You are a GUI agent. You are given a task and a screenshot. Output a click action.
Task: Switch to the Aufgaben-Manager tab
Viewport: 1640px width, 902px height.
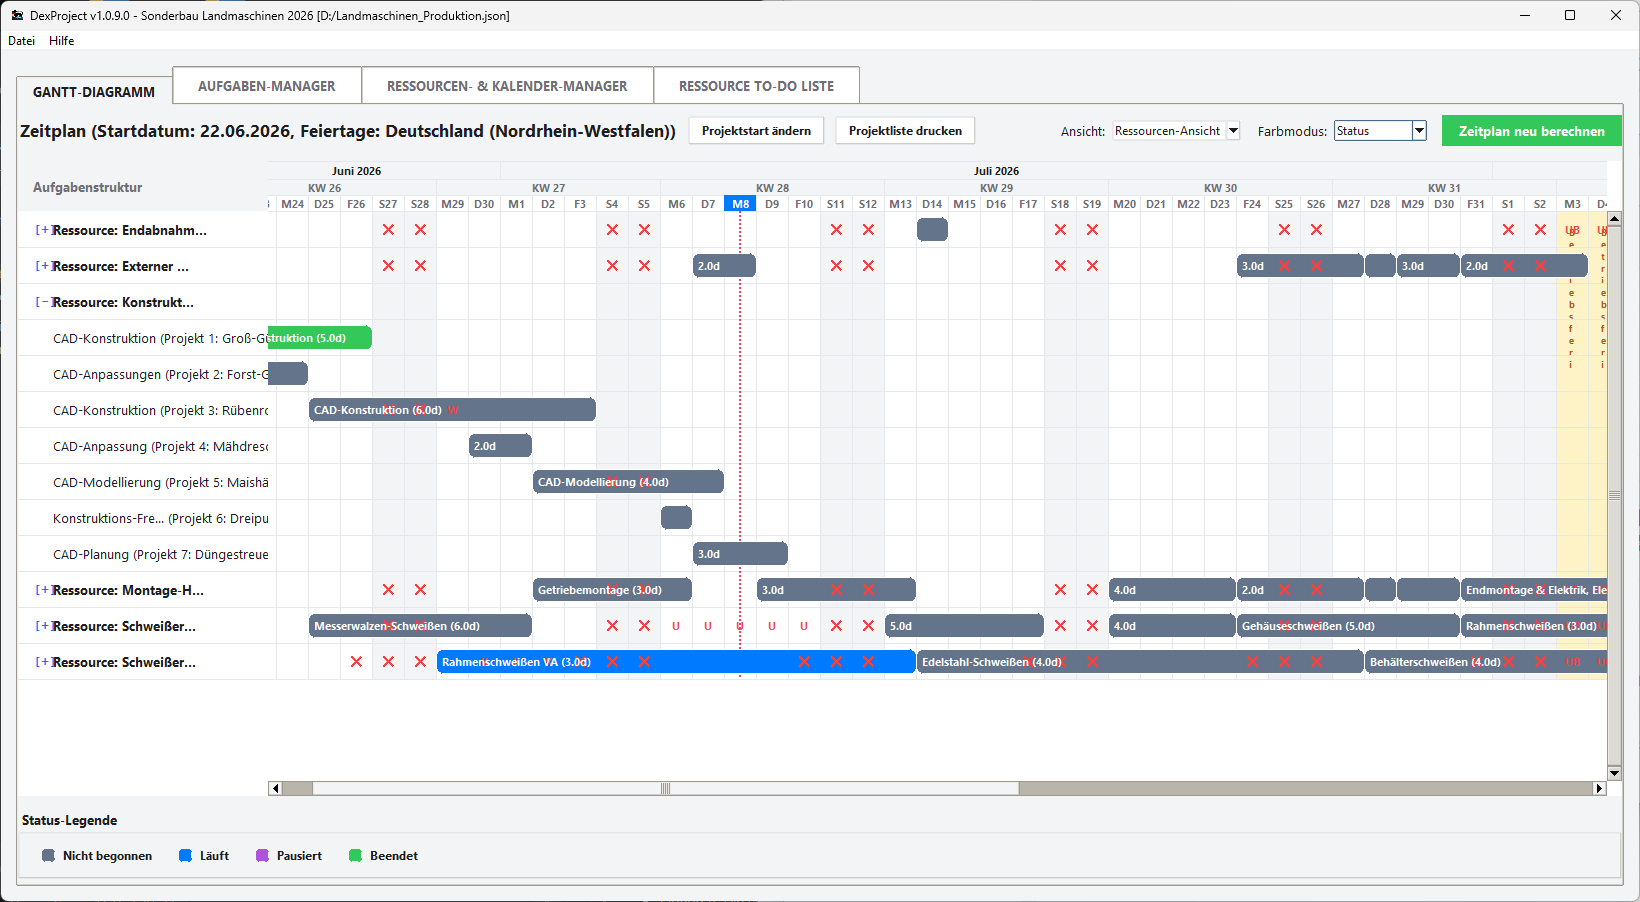click(267, 86)
